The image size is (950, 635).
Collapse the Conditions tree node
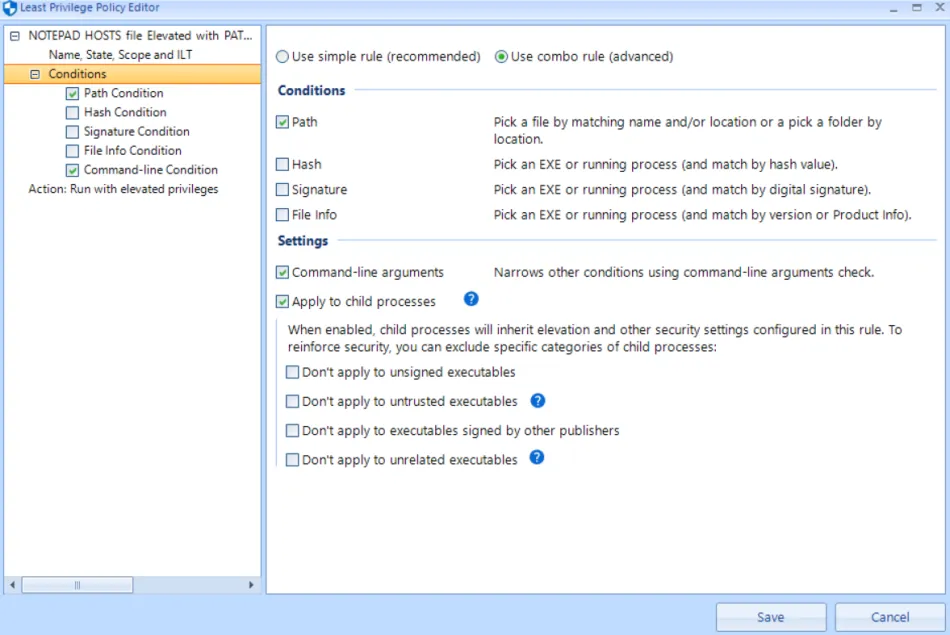pos(35,74)
